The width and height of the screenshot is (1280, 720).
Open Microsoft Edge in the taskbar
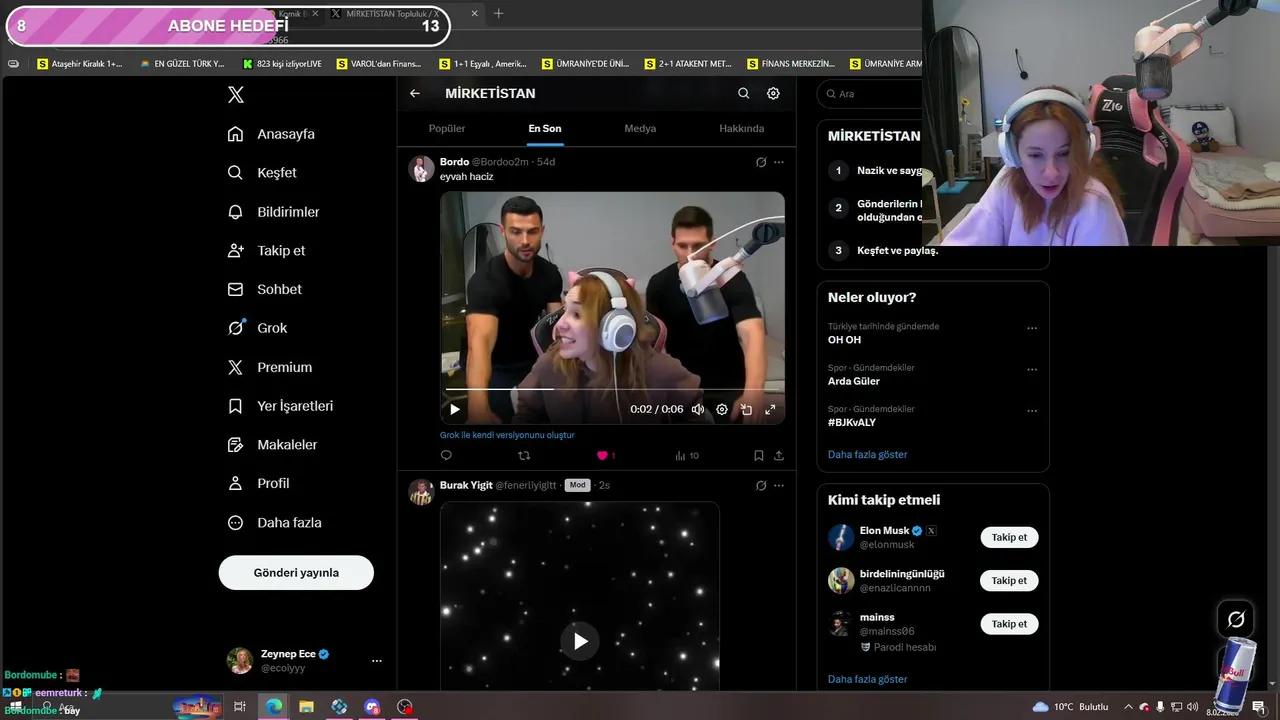point(273,706)
